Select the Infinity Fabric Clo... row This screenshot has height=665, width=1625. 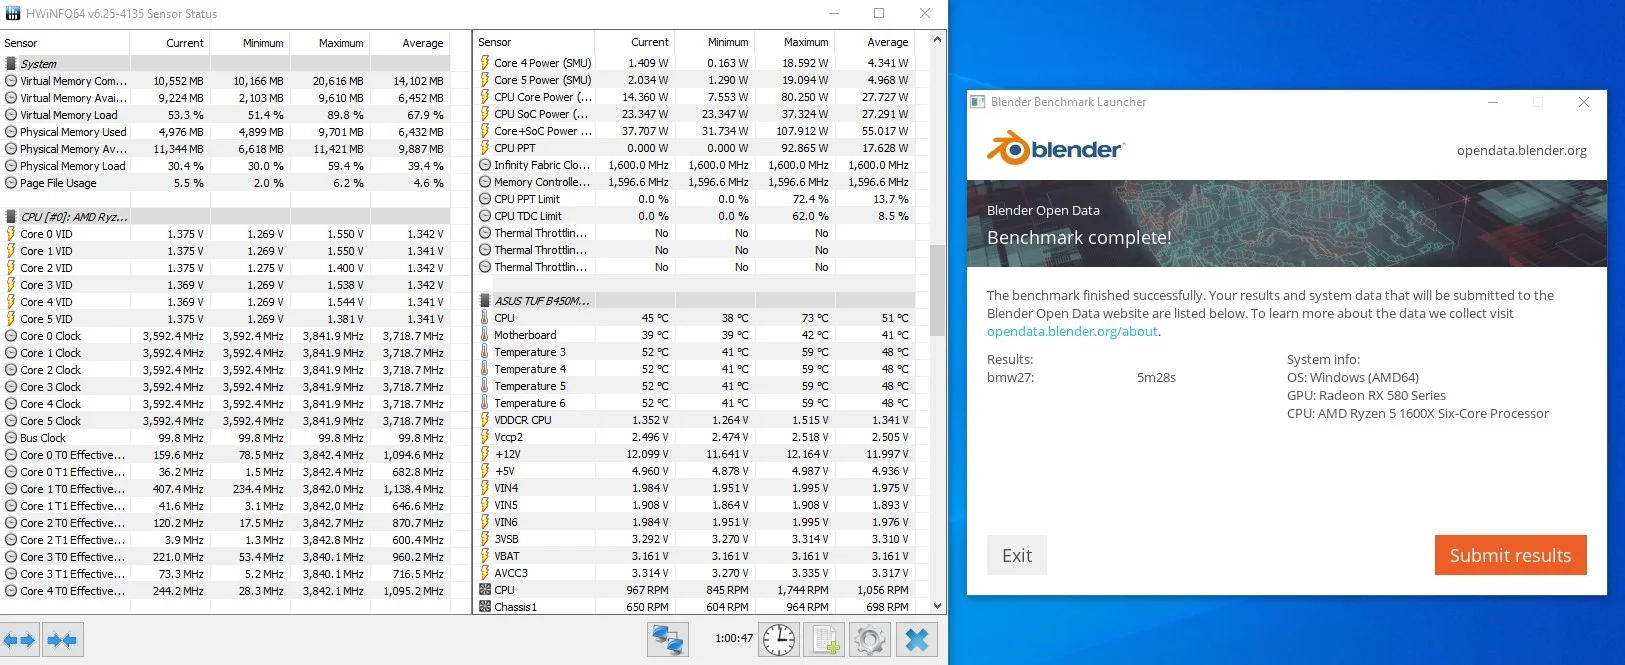pos(695,165)
